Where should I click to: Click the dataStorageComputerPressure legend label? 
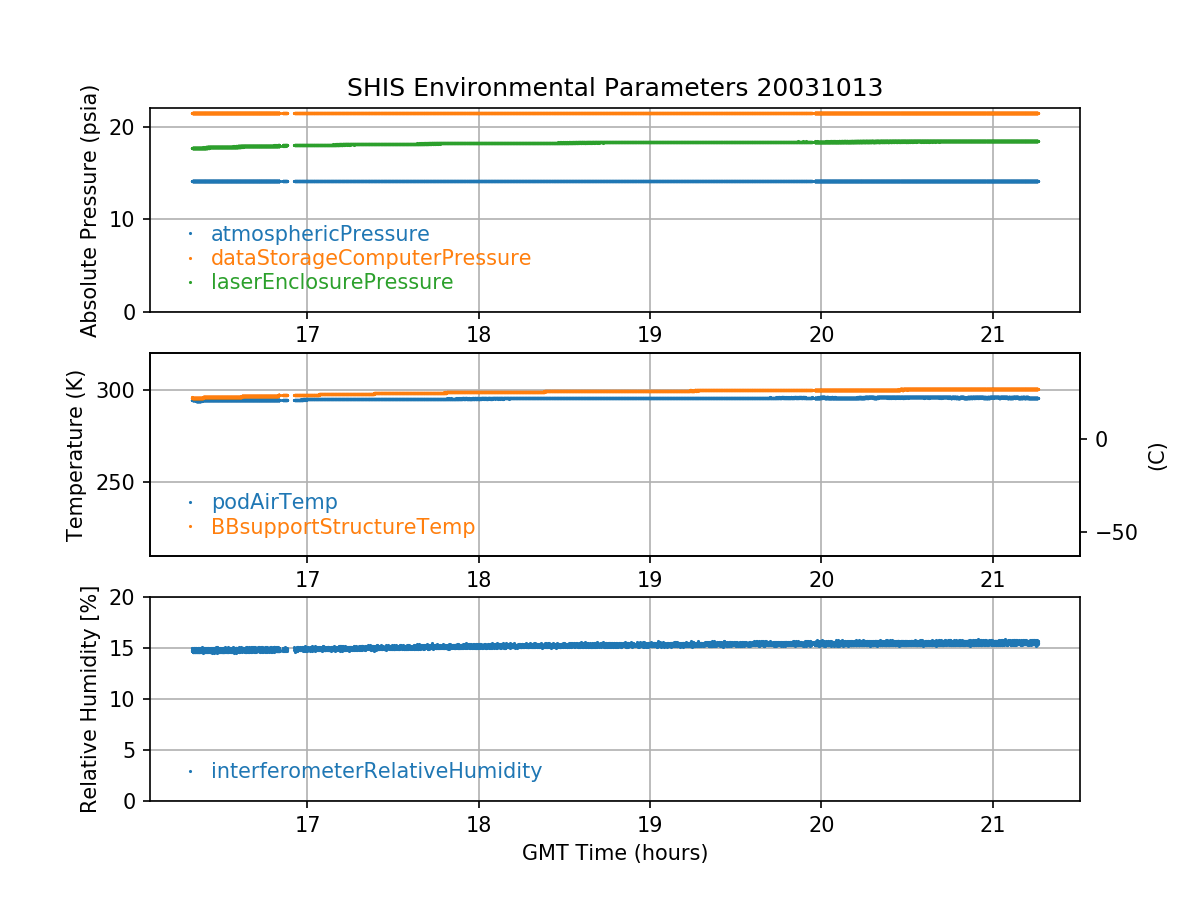[370, 258]
